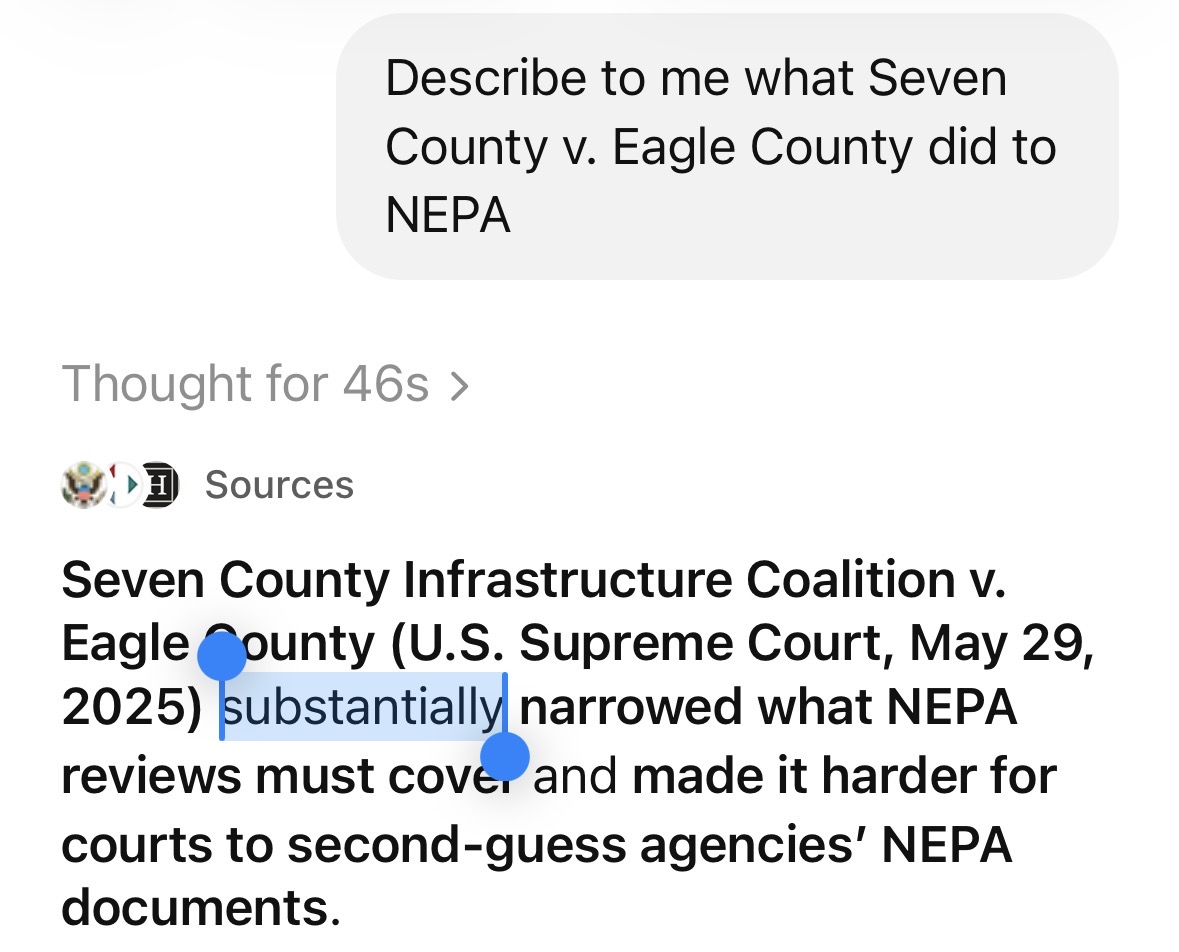Viewport: 1179px width, 952px height.
Task: Tap the selection end handle after "substantially"
Action: tap(505, 755)
